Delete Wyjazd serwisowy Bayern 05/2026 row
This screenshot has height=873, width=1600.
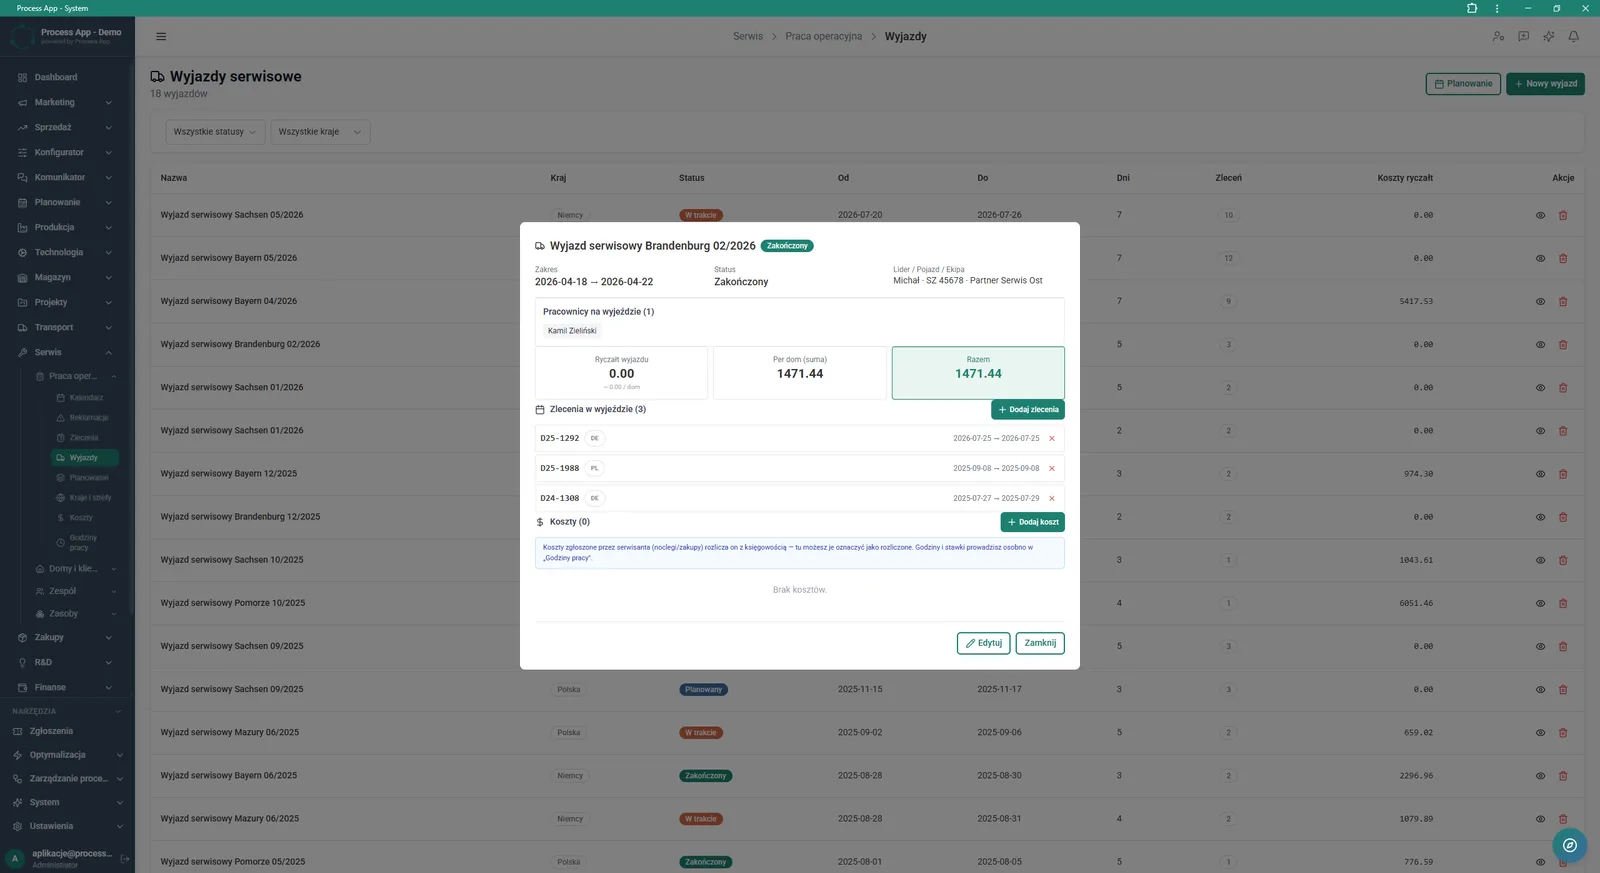(1563, 259)
